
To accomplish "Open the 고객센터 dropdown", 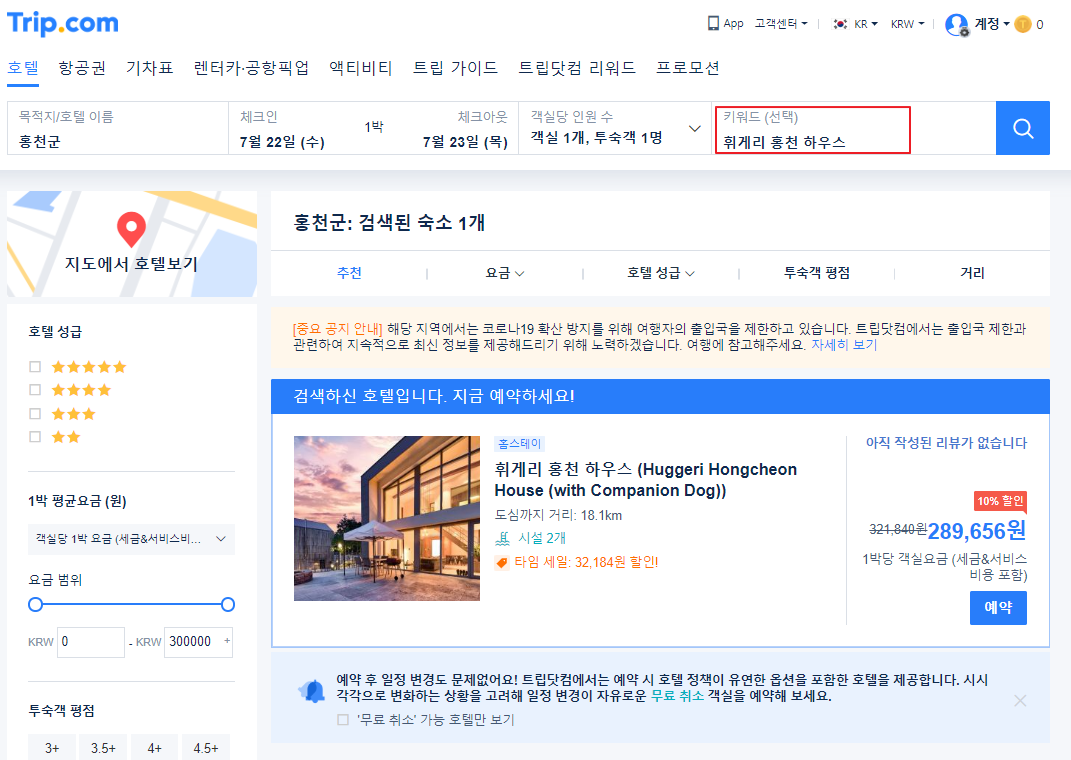I will [x=781, y=24].
